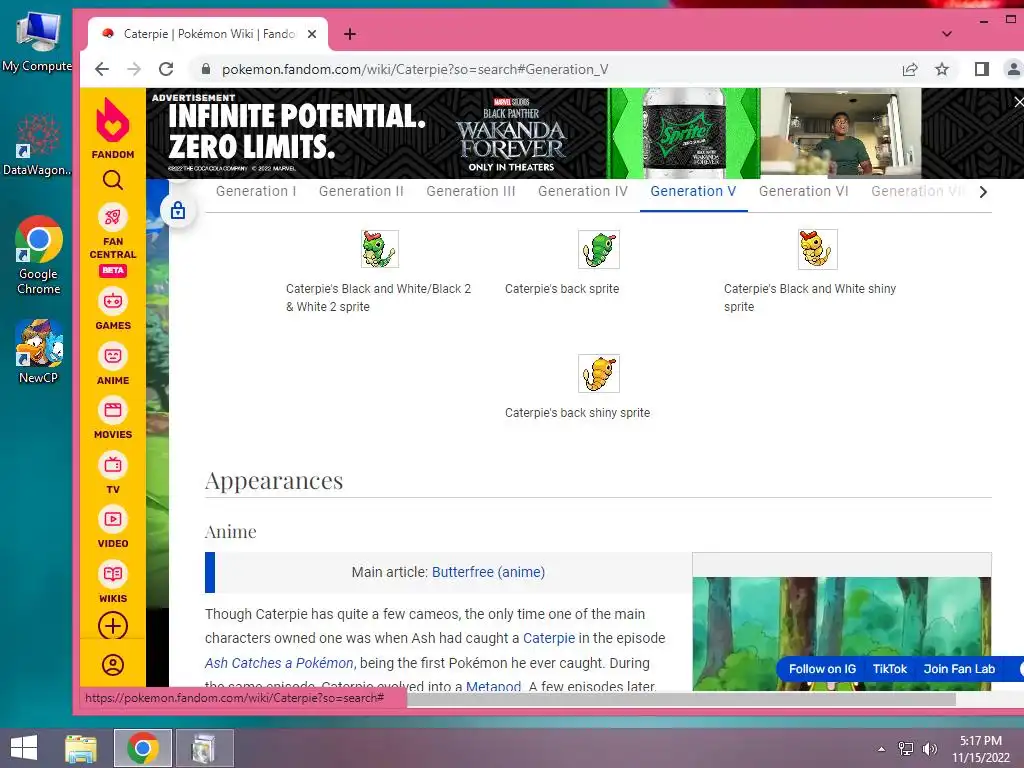Click the Chrome taskbar button

click(143, 748)
